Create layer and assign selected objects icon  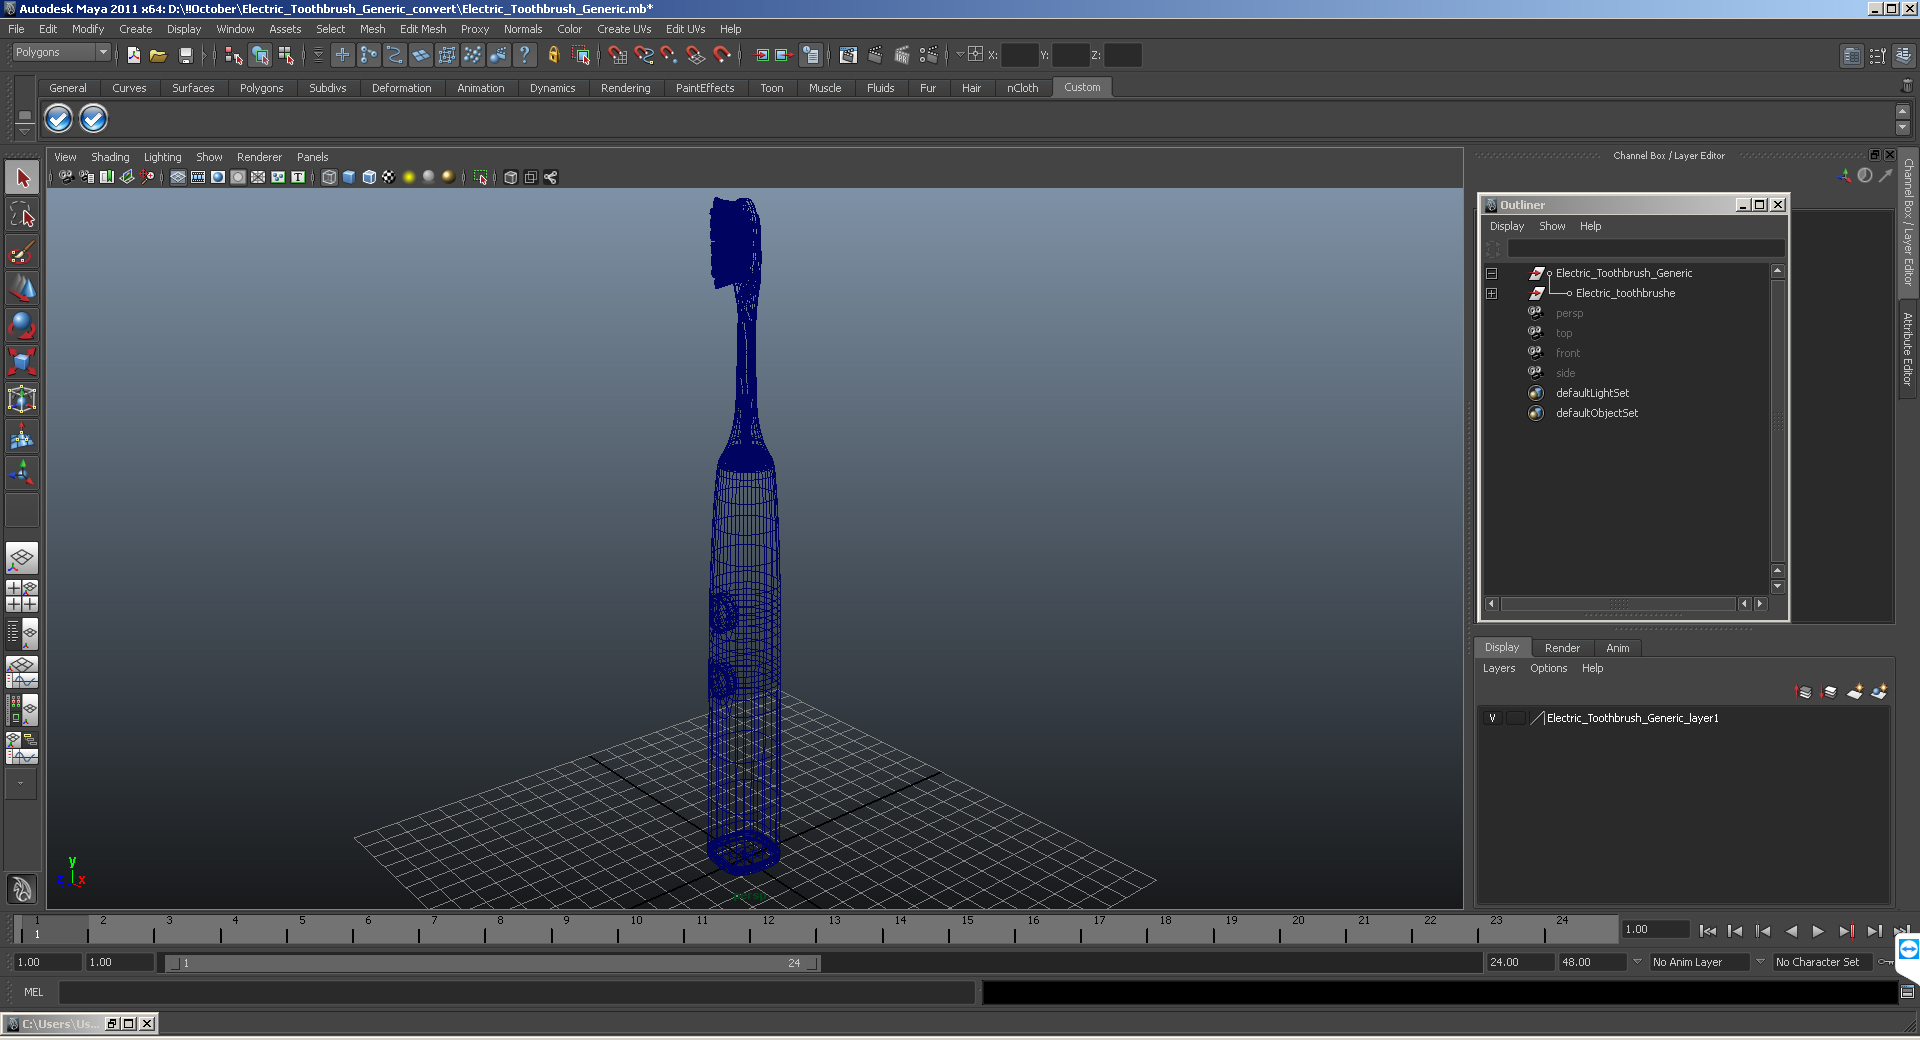1879,692
